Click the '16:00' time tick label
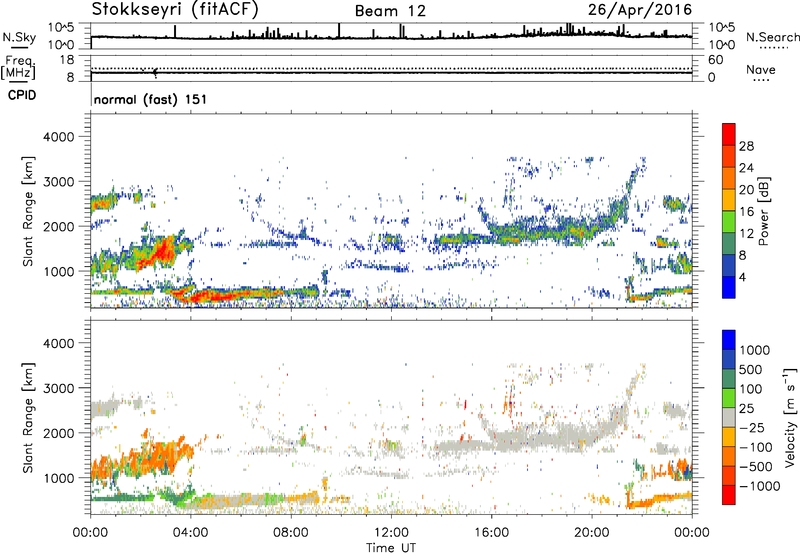Viewport: 800px width, 554px height. [x=491, y=533]
